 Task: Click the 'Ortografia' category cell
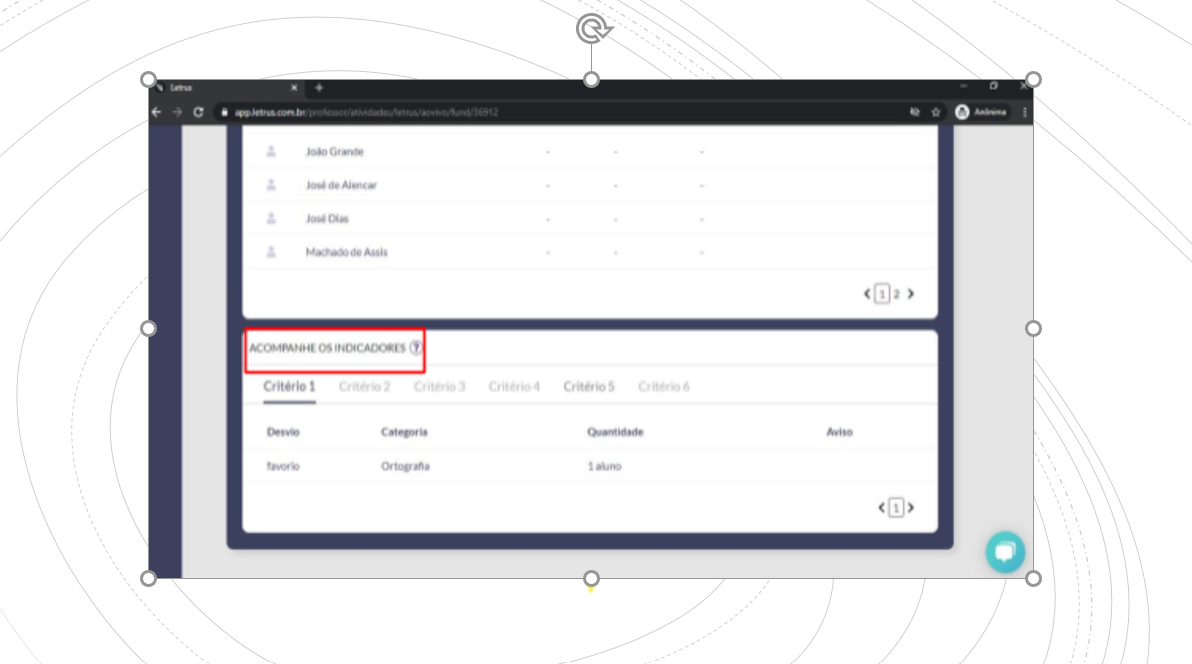405,466
